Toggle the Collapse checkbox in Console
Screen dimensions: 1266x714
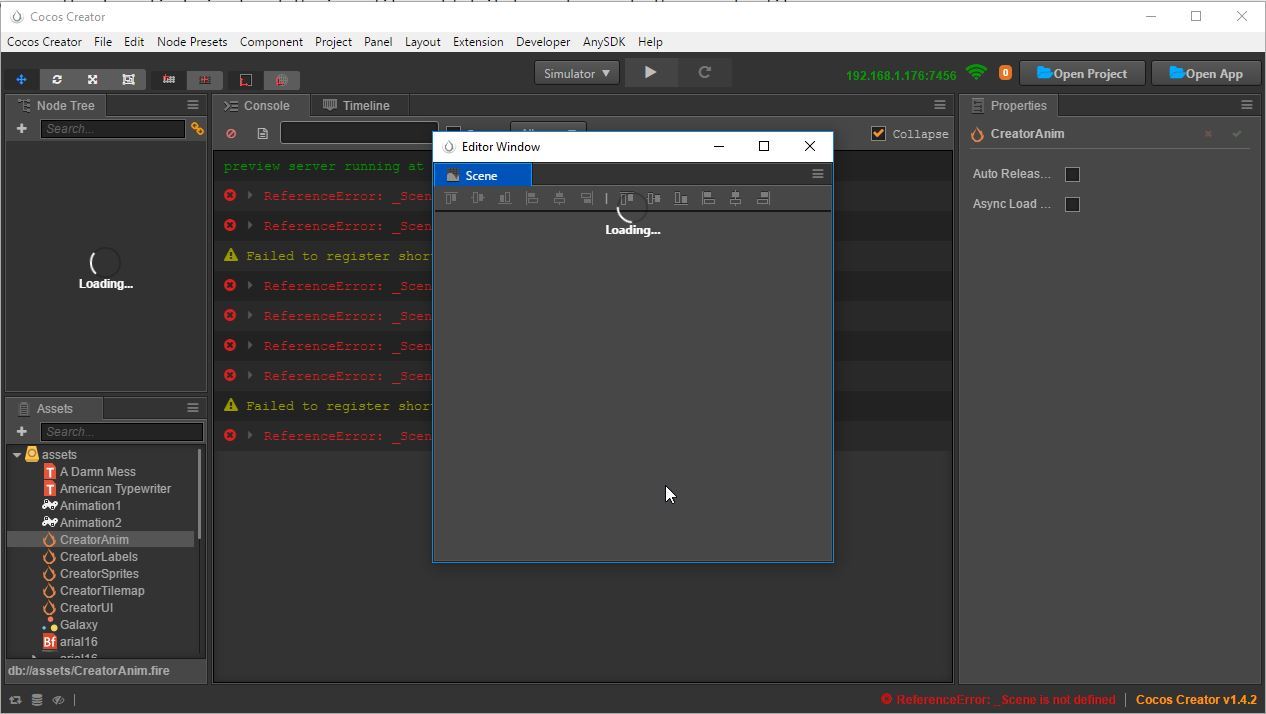point(878,133)
